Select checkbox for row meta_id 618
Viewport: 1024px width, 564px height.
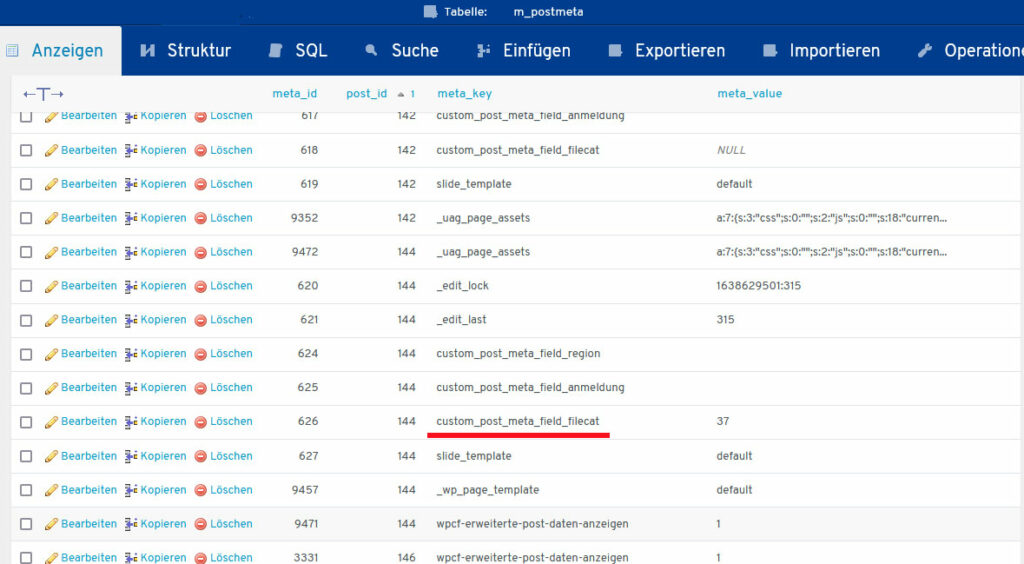coord(26,150)
